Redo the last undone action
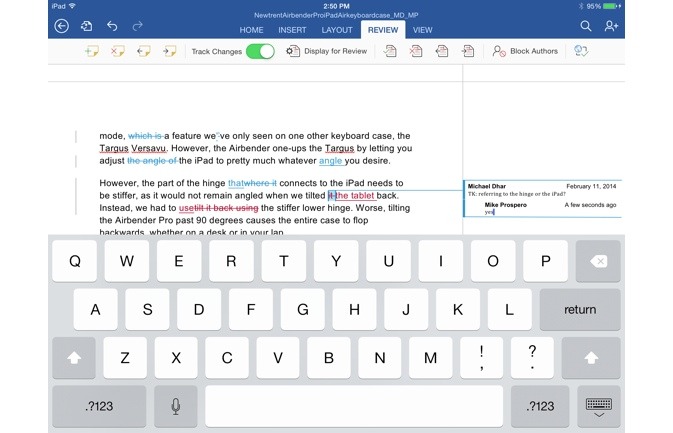The width and height of the screenshot is (673, 433). point(137,26)
